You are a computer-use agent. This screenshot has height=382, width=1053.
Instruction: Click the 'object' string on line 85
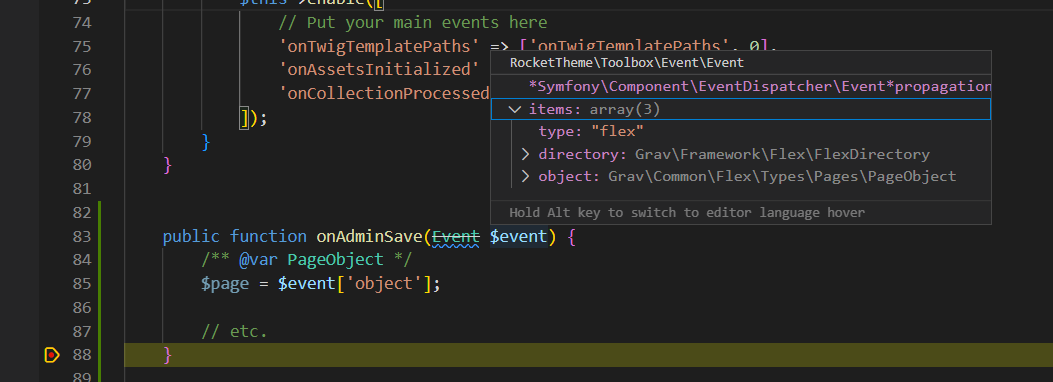click(x=383, y=284)
